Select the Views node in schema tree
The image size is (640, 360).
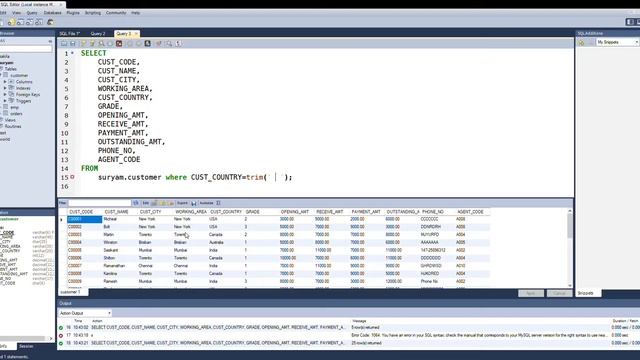[10, 120]
